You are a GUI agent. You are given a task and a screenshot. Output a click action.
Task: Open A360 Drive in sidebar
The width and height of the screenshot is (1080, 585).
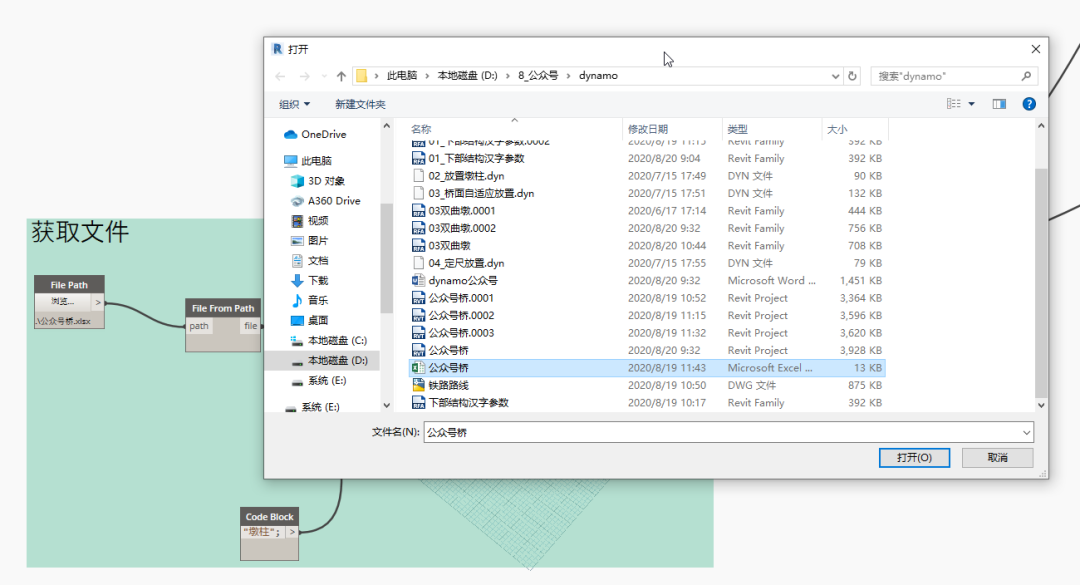click(325, 201)
